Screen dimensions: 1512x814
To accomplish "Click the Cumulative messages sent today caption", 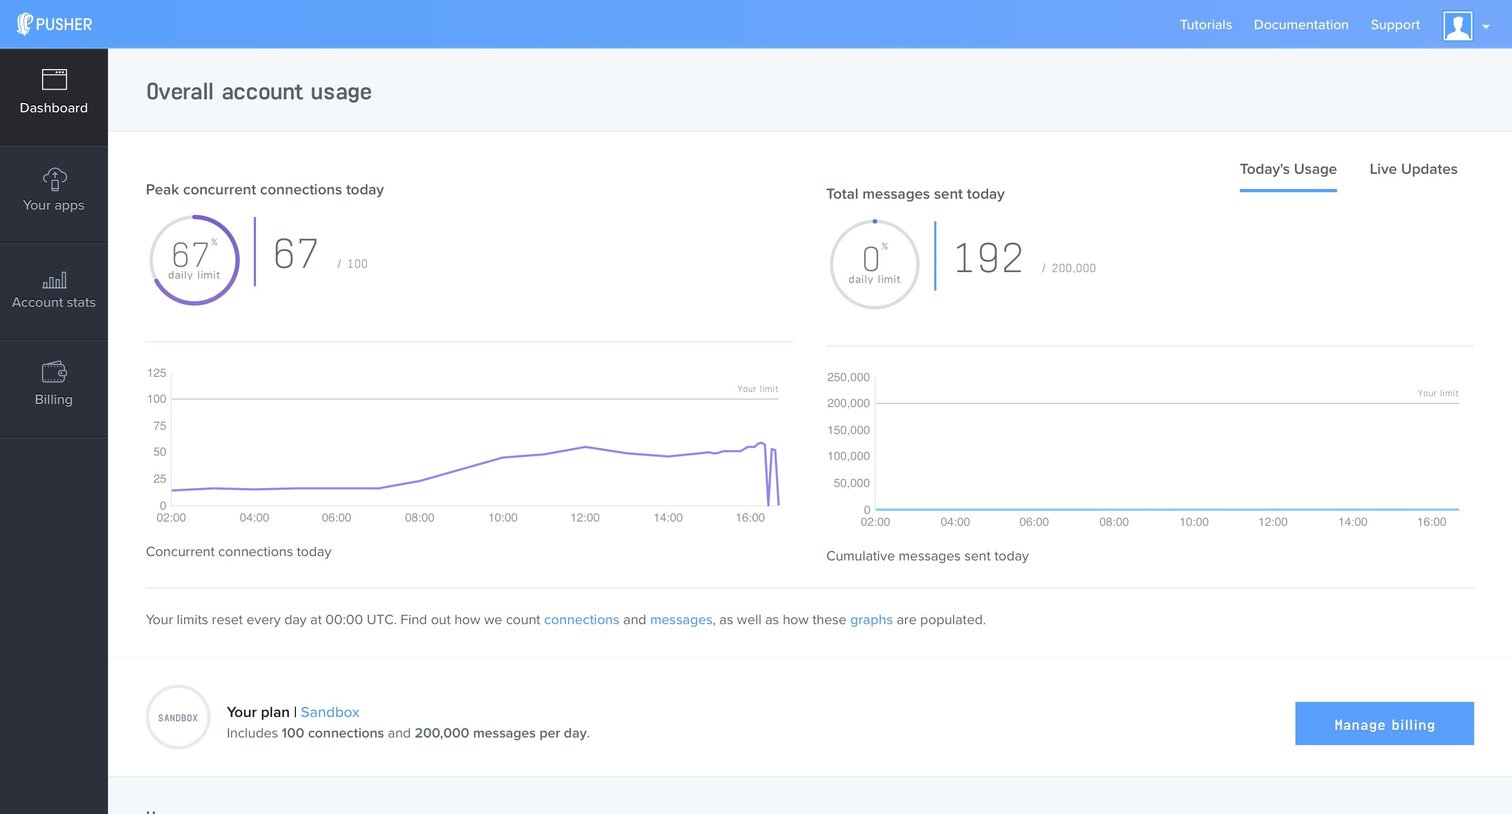I will pyautogui.click(x=927, y=556).
